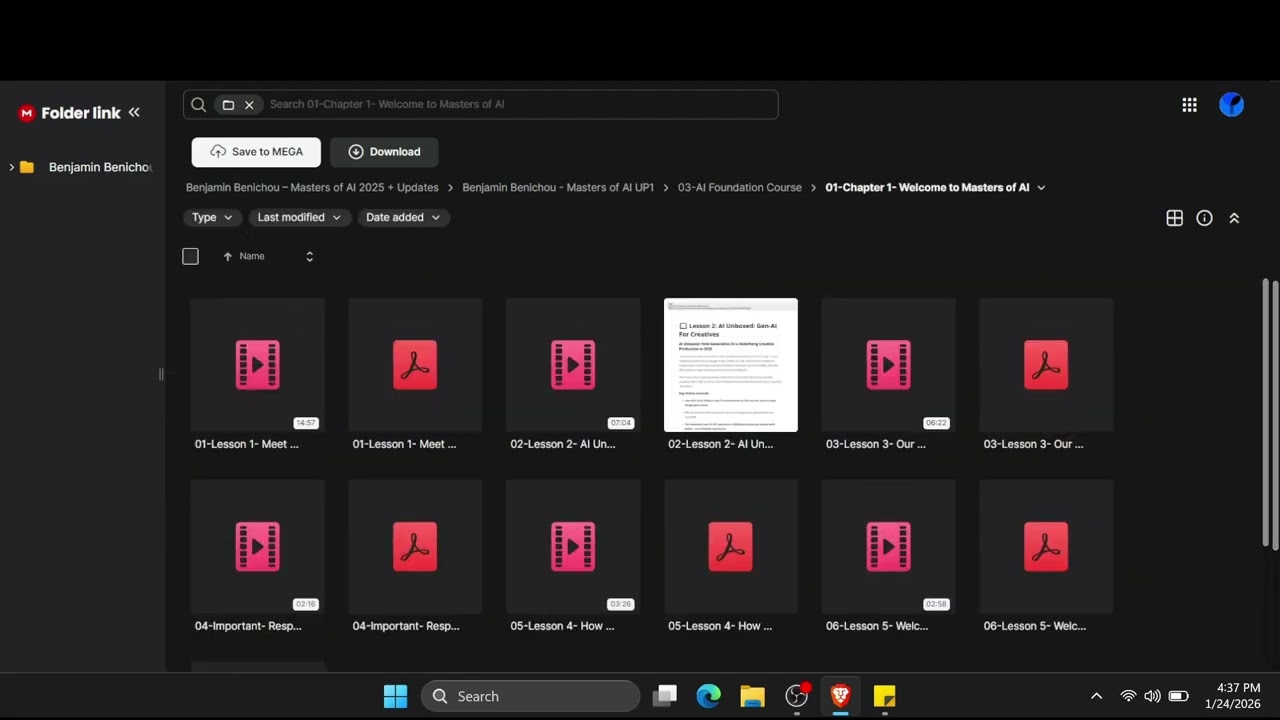Viewport: 1280px width, 720px height.
Task: Expand the Benjamin Benichou folder tree arrow
Action: (11, 168)
